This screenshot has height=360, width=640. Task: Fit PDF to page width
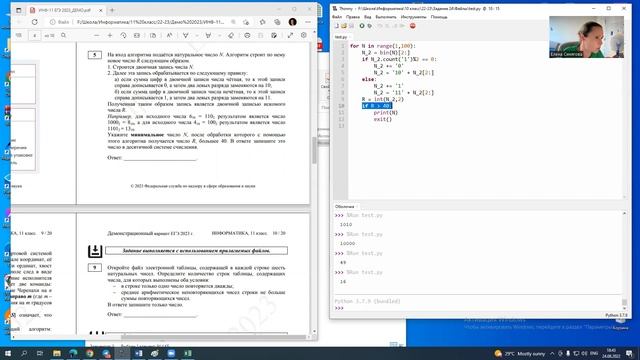(137, 36)
